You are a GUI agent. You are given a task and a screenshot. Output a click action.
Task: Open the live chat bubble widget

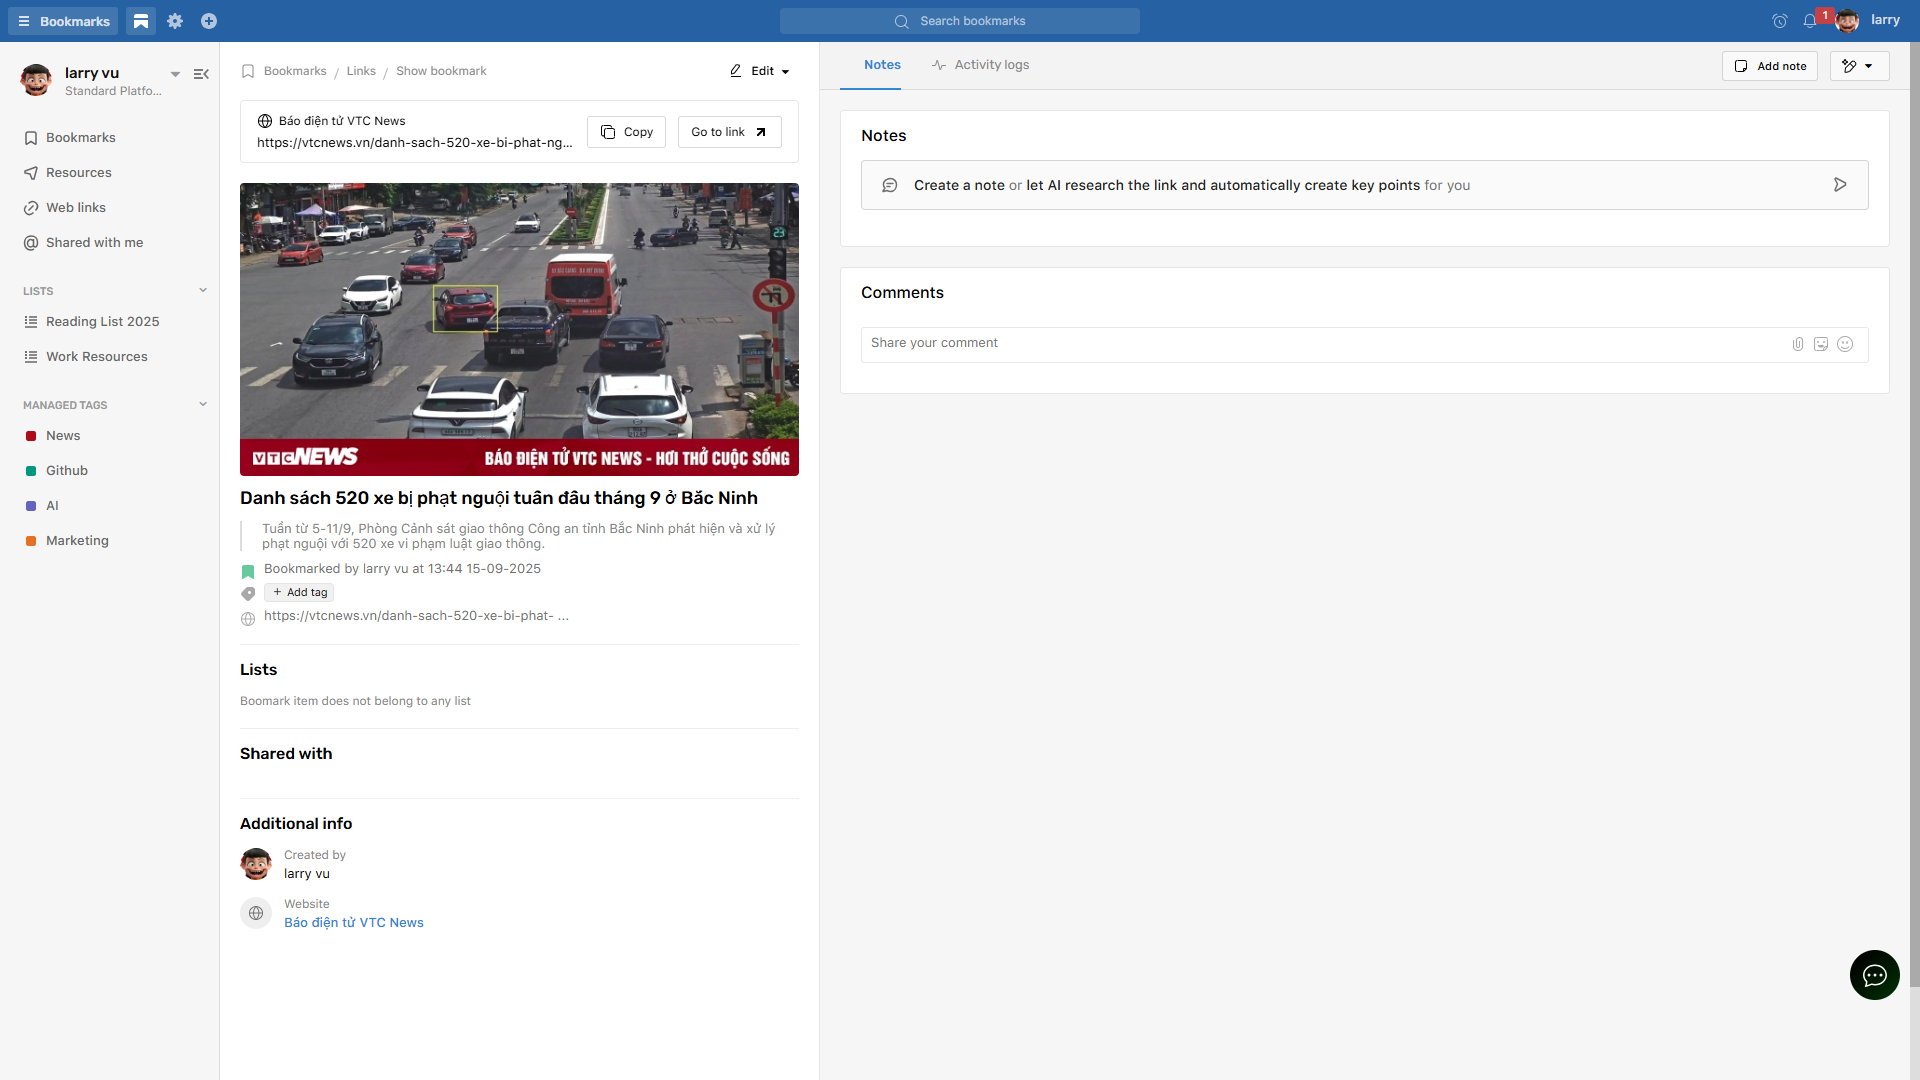(1874, 975)
